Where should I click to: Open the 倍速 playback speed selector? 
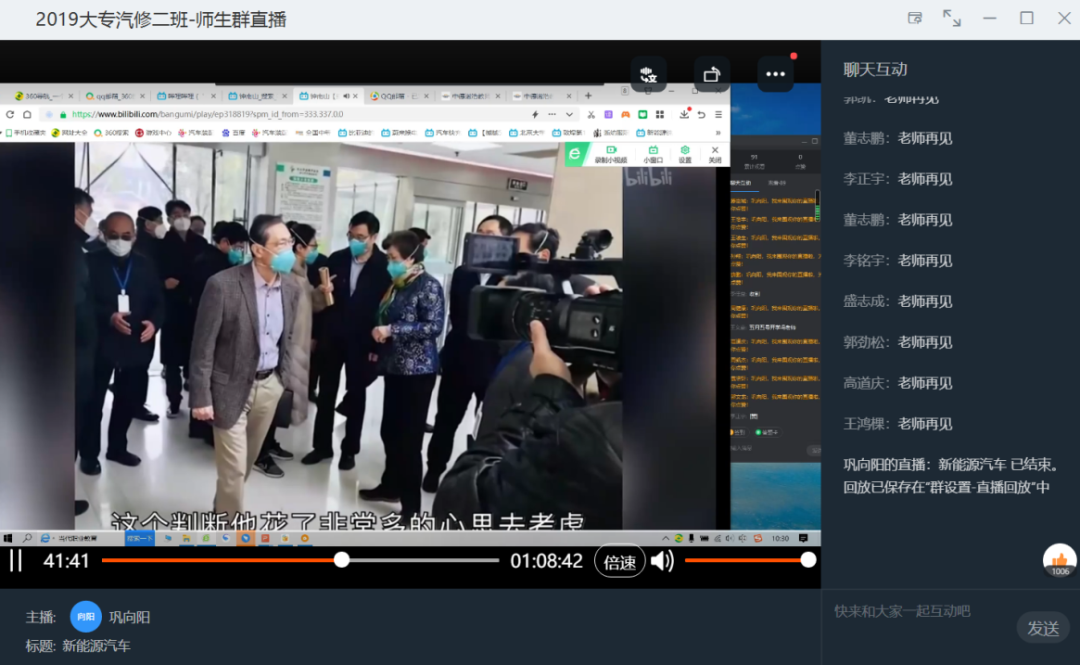[x=619, y=562]
